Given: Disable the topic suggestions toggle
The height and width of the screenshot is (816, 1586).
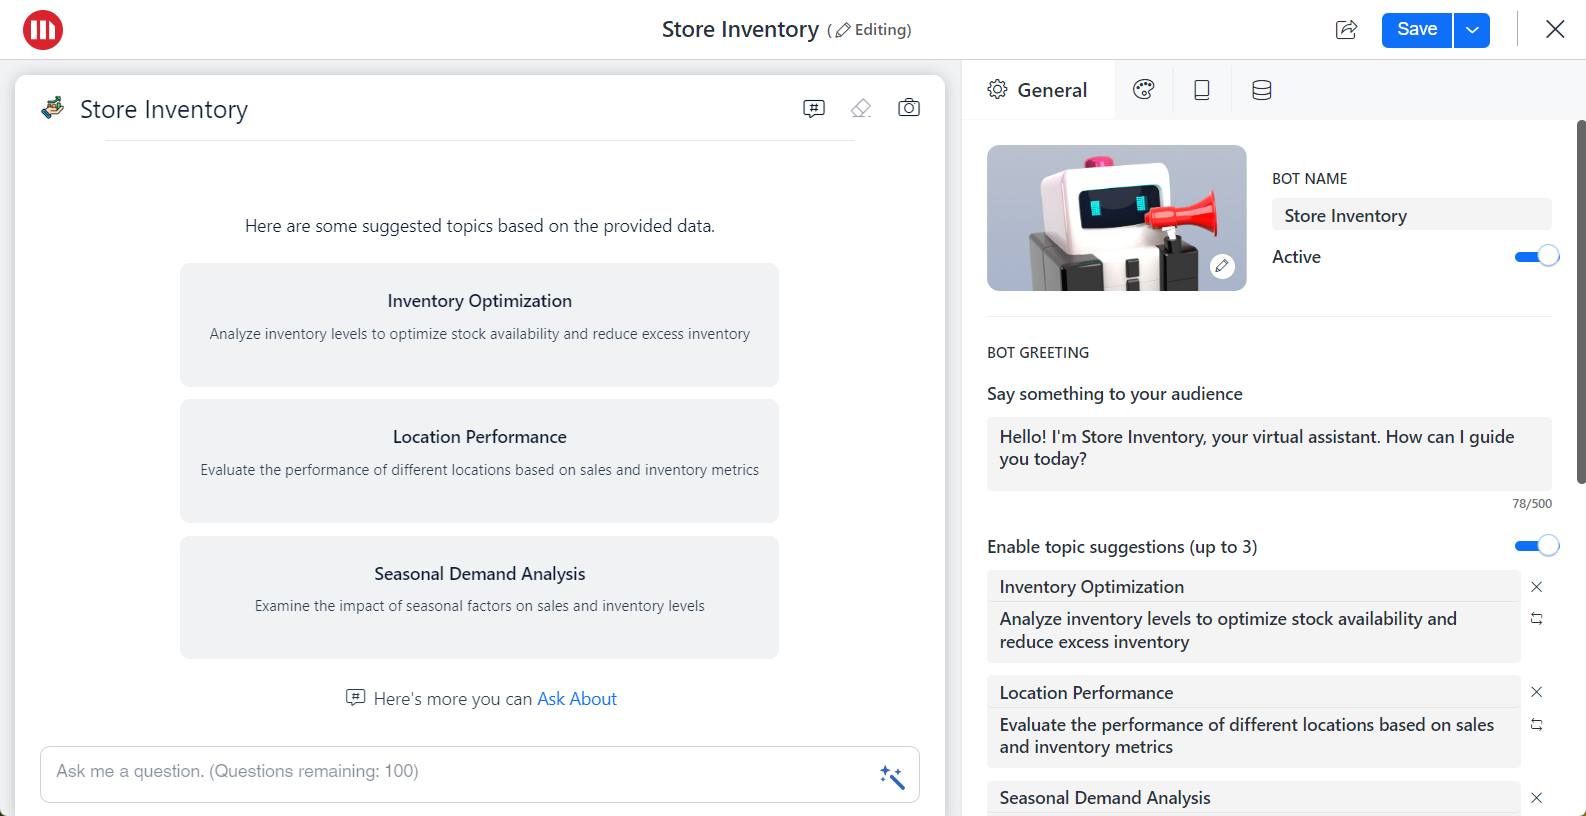Looking at the screenshot, I should click(x=1536, y=546).
